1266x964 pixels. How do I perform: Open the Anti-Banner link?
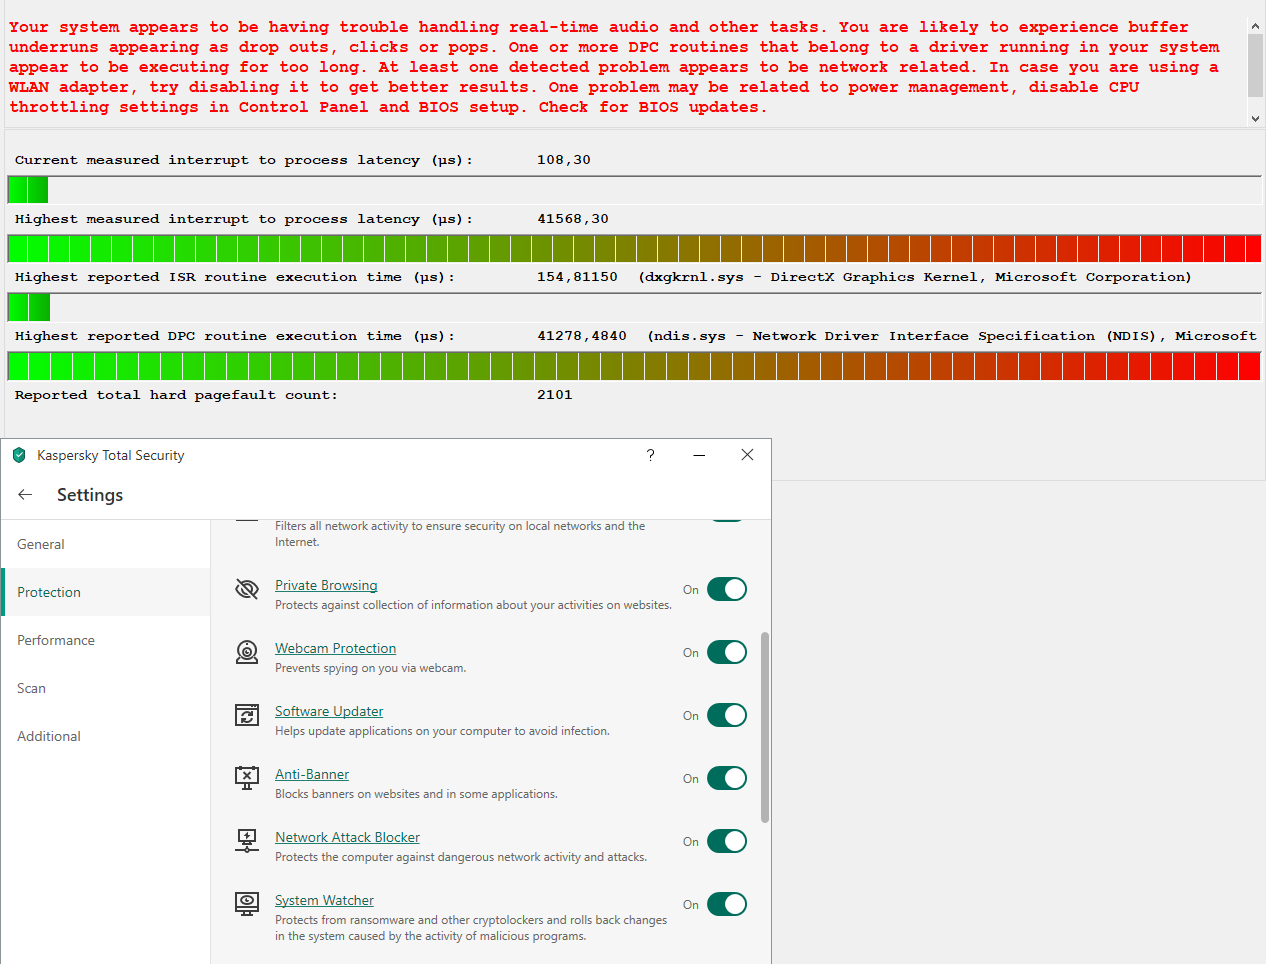click(312, 774)
